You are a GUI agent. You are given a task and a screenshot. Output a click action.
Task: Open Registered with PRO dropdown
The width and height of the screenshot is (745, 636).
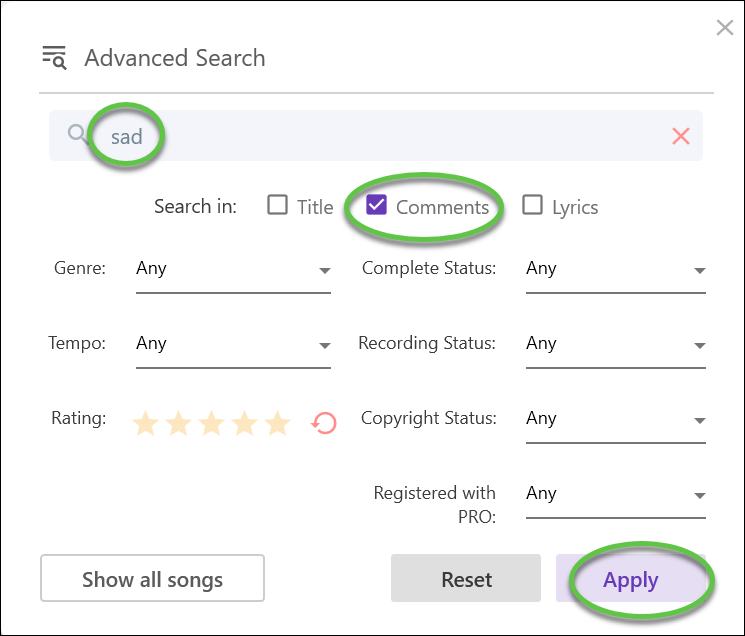point(616,494)
